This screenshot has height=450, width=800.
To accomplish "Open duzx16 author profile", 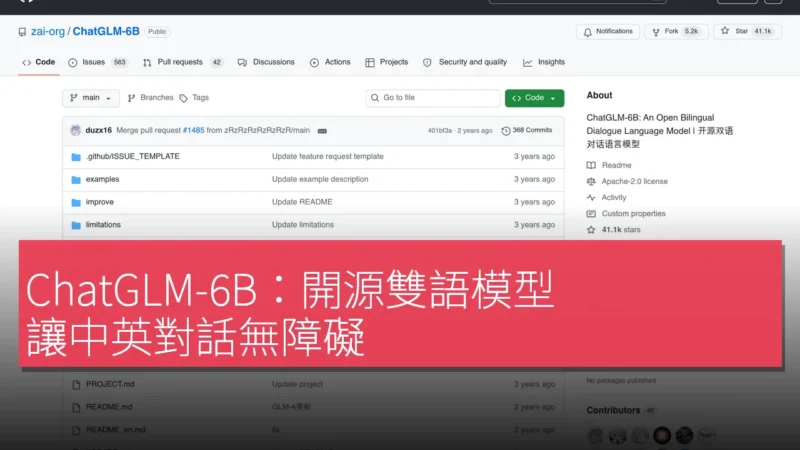I will (98, 131).
